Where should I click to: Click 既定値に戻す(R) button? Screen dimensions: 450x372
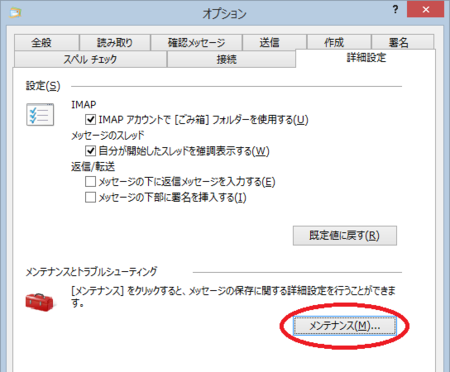point(345,236)
